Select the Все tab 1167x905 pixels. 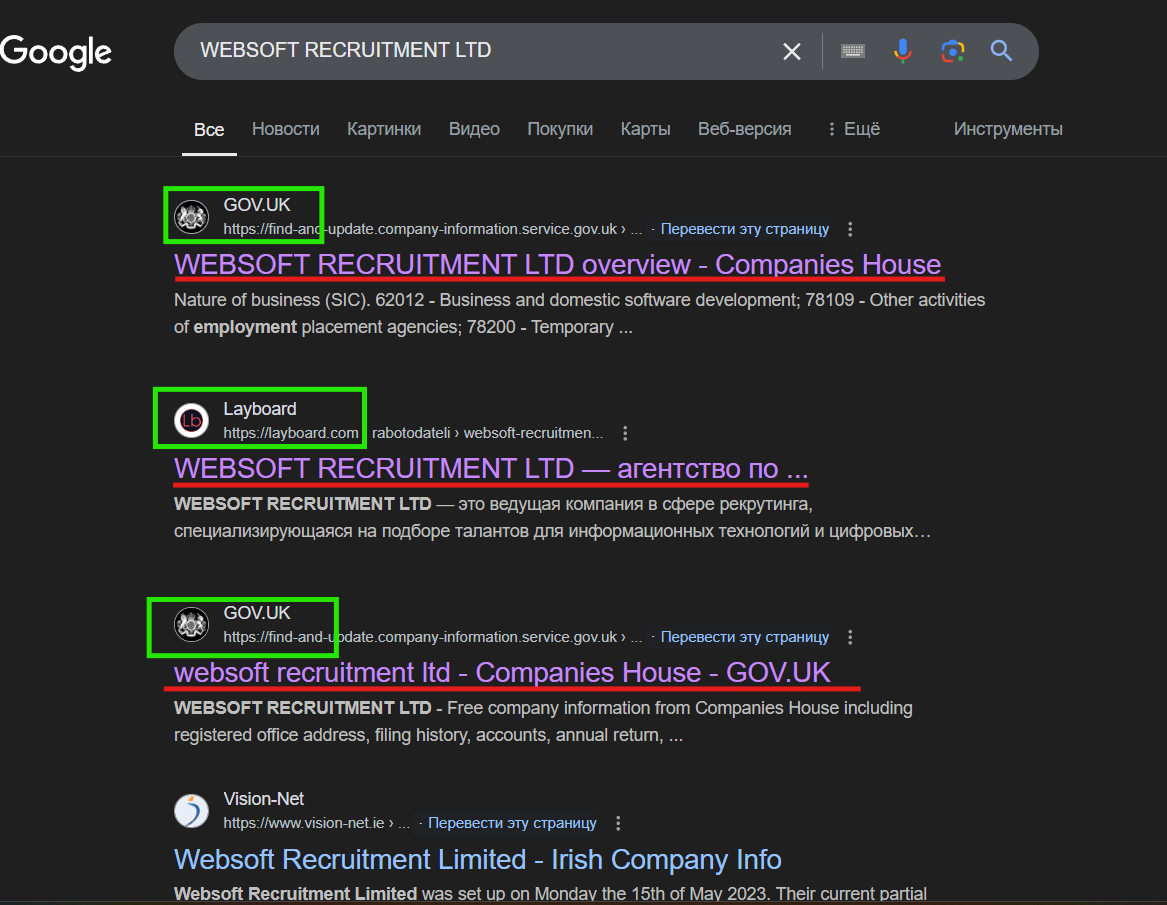209,129
